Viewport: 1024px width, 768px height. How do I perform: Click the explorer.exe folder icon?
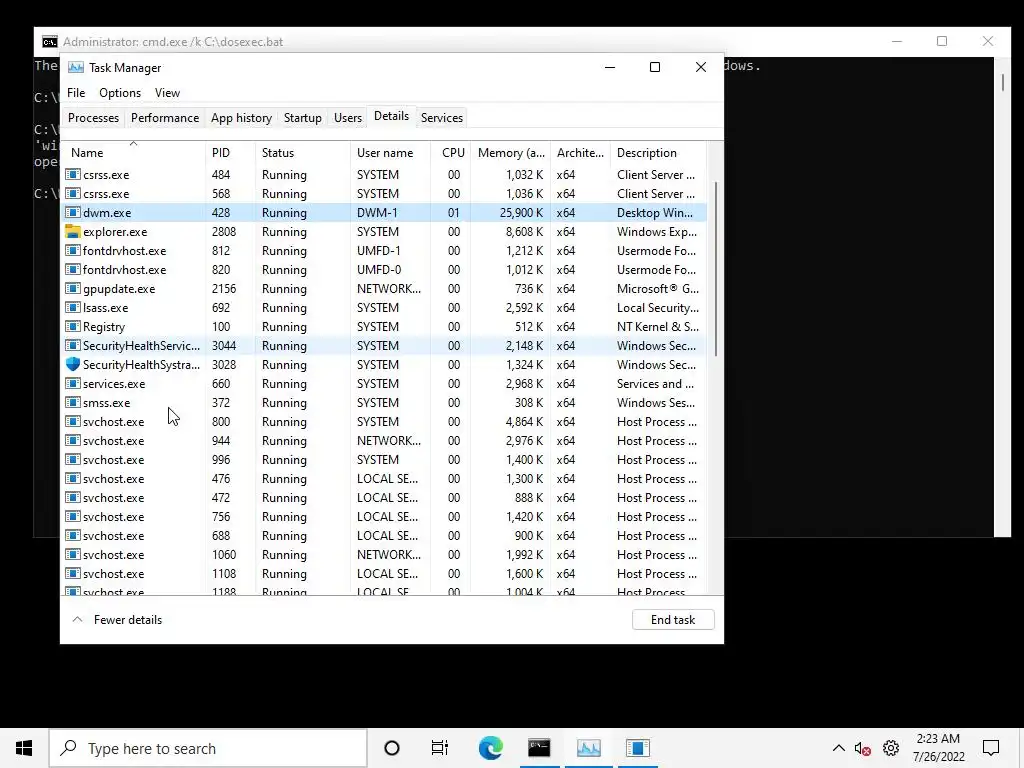[72, 231]
